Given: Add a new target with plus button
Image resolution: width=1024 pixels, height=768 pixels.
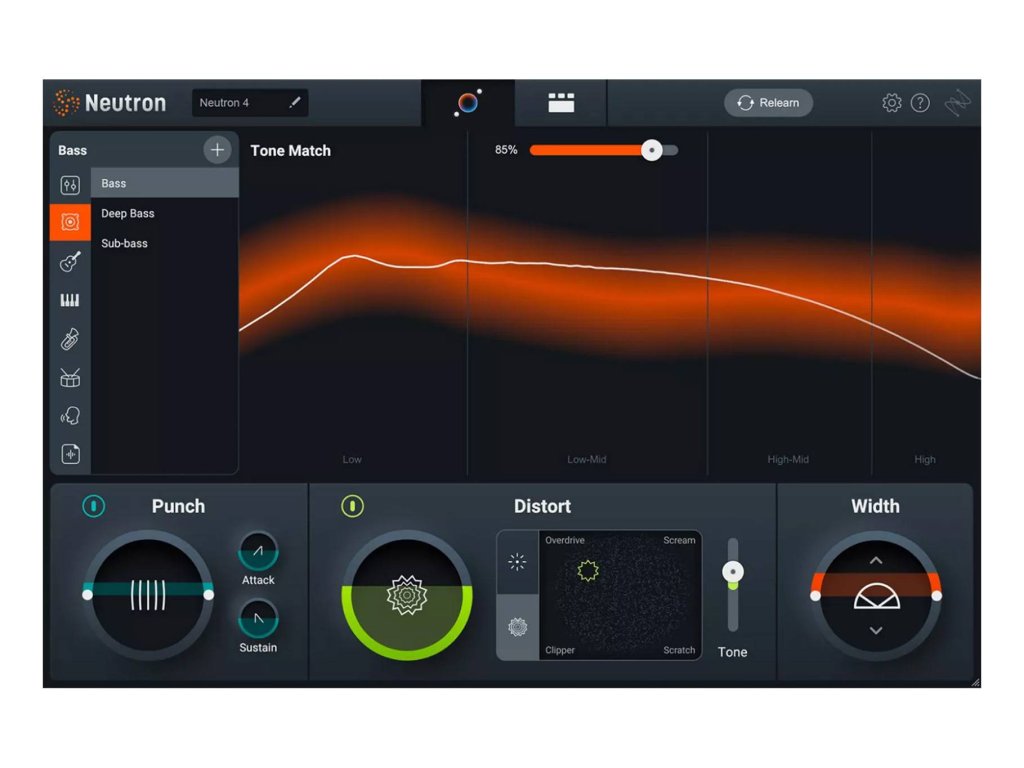Looking at the screenshot, I should point(217,150).
